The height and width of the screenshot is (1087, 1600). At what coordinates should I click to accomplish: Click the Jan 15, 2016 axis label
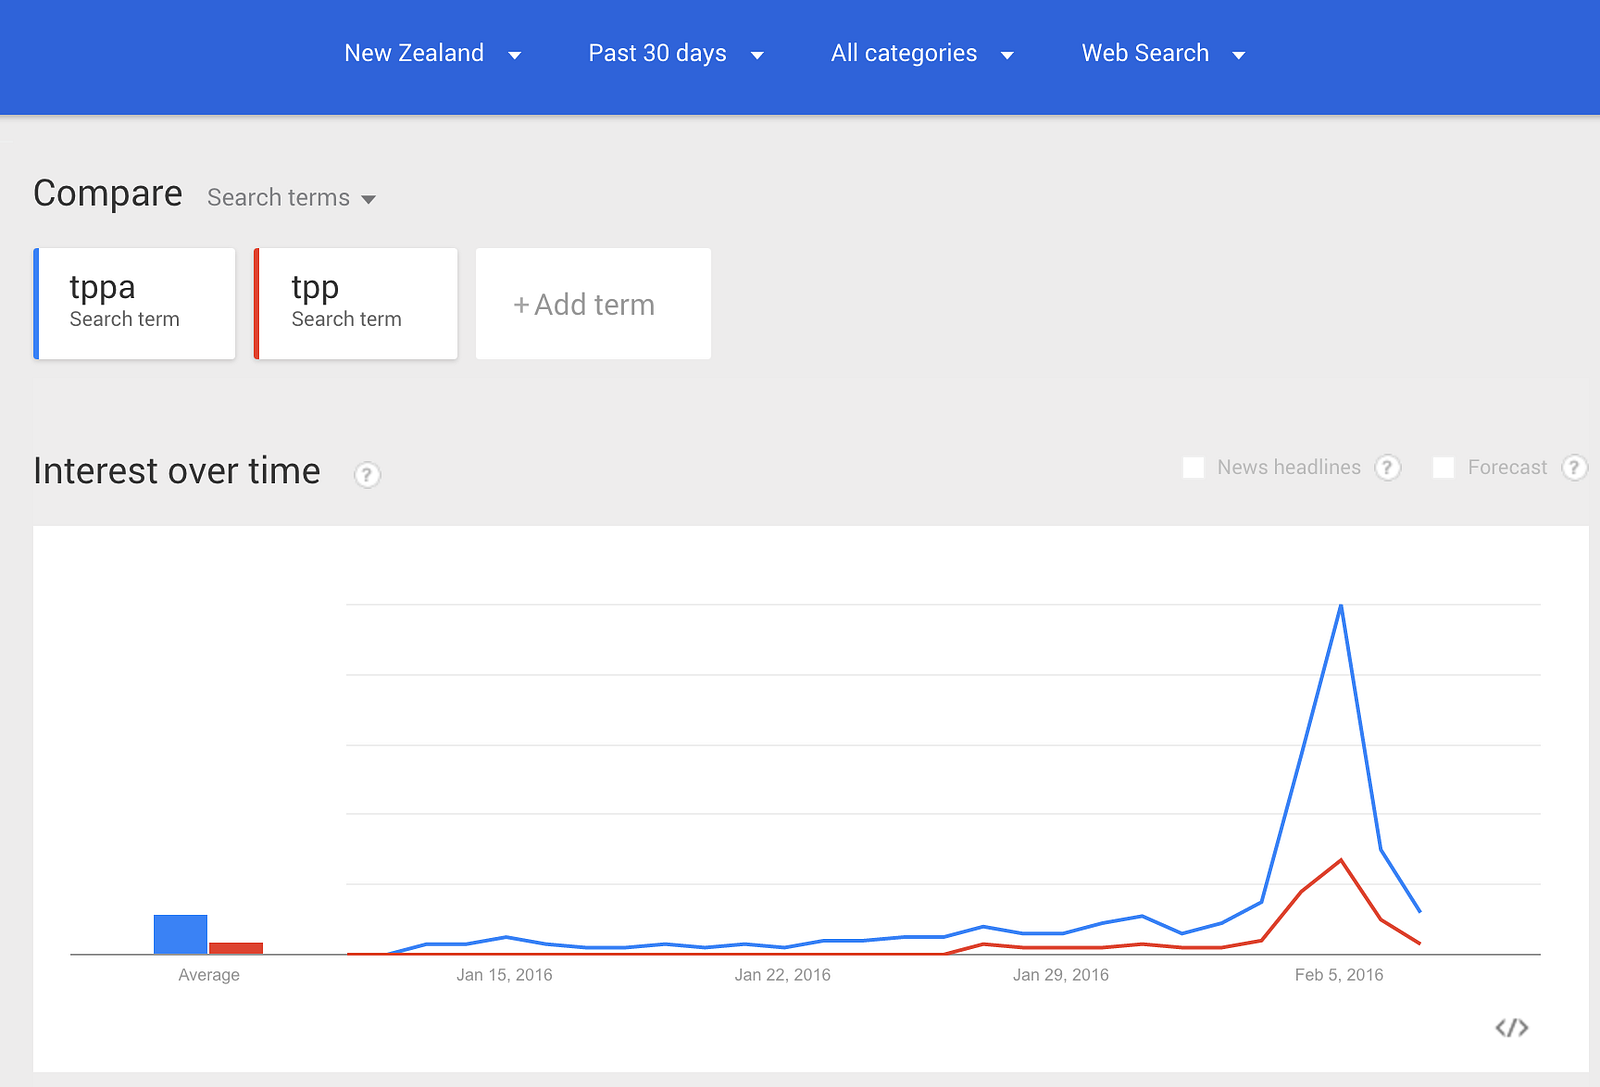pyautogui.click(x=504, y=975)
